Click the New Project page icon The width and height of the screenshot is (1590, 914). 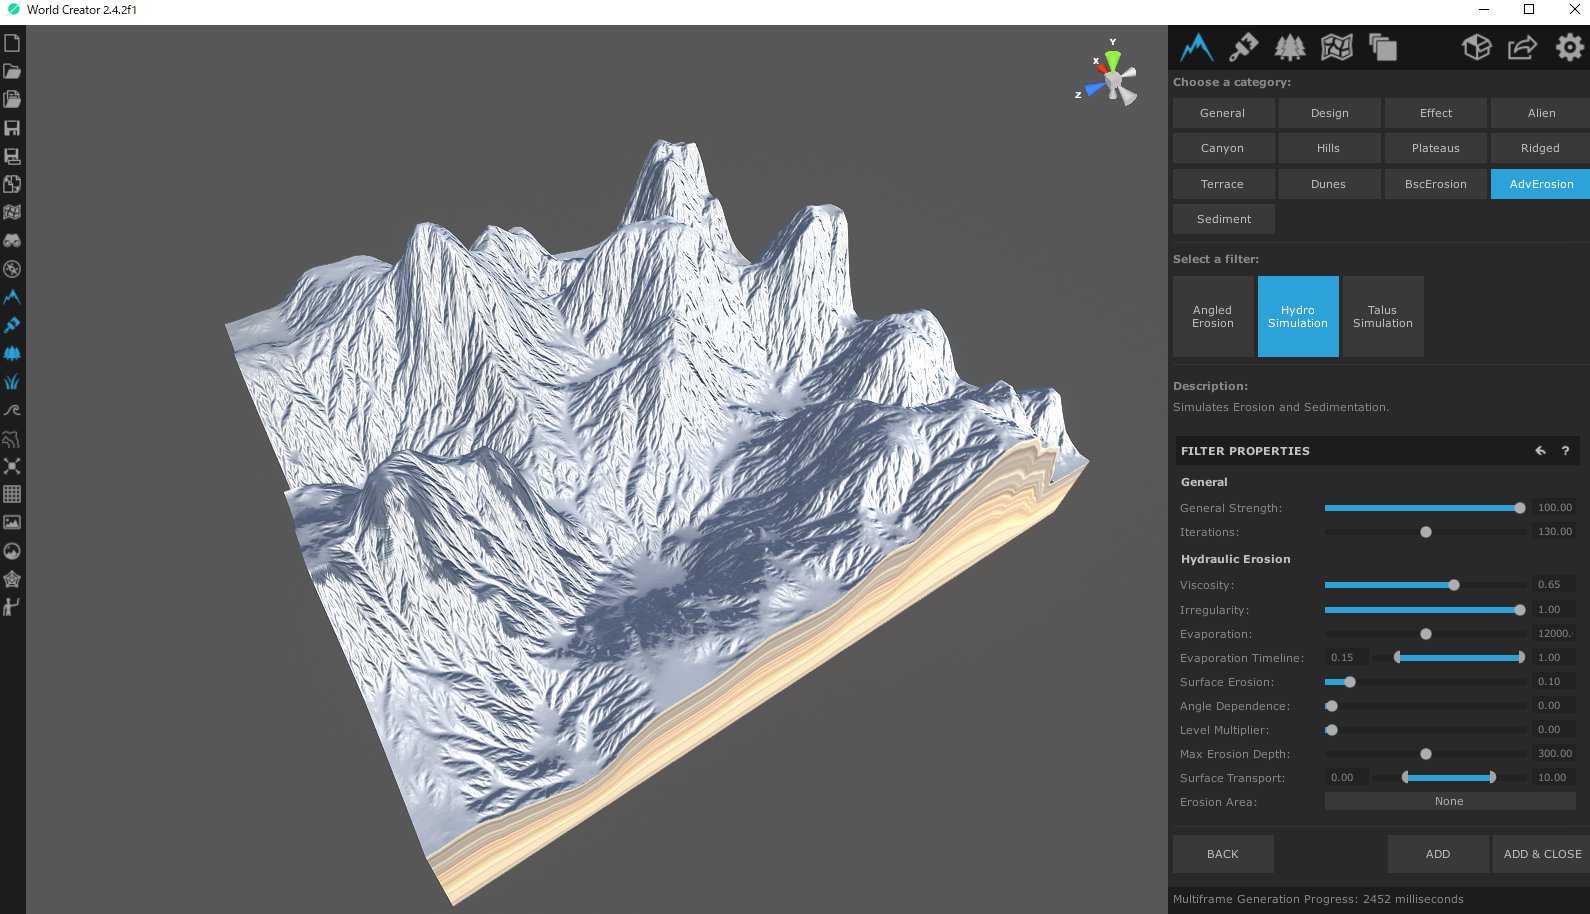12,43
